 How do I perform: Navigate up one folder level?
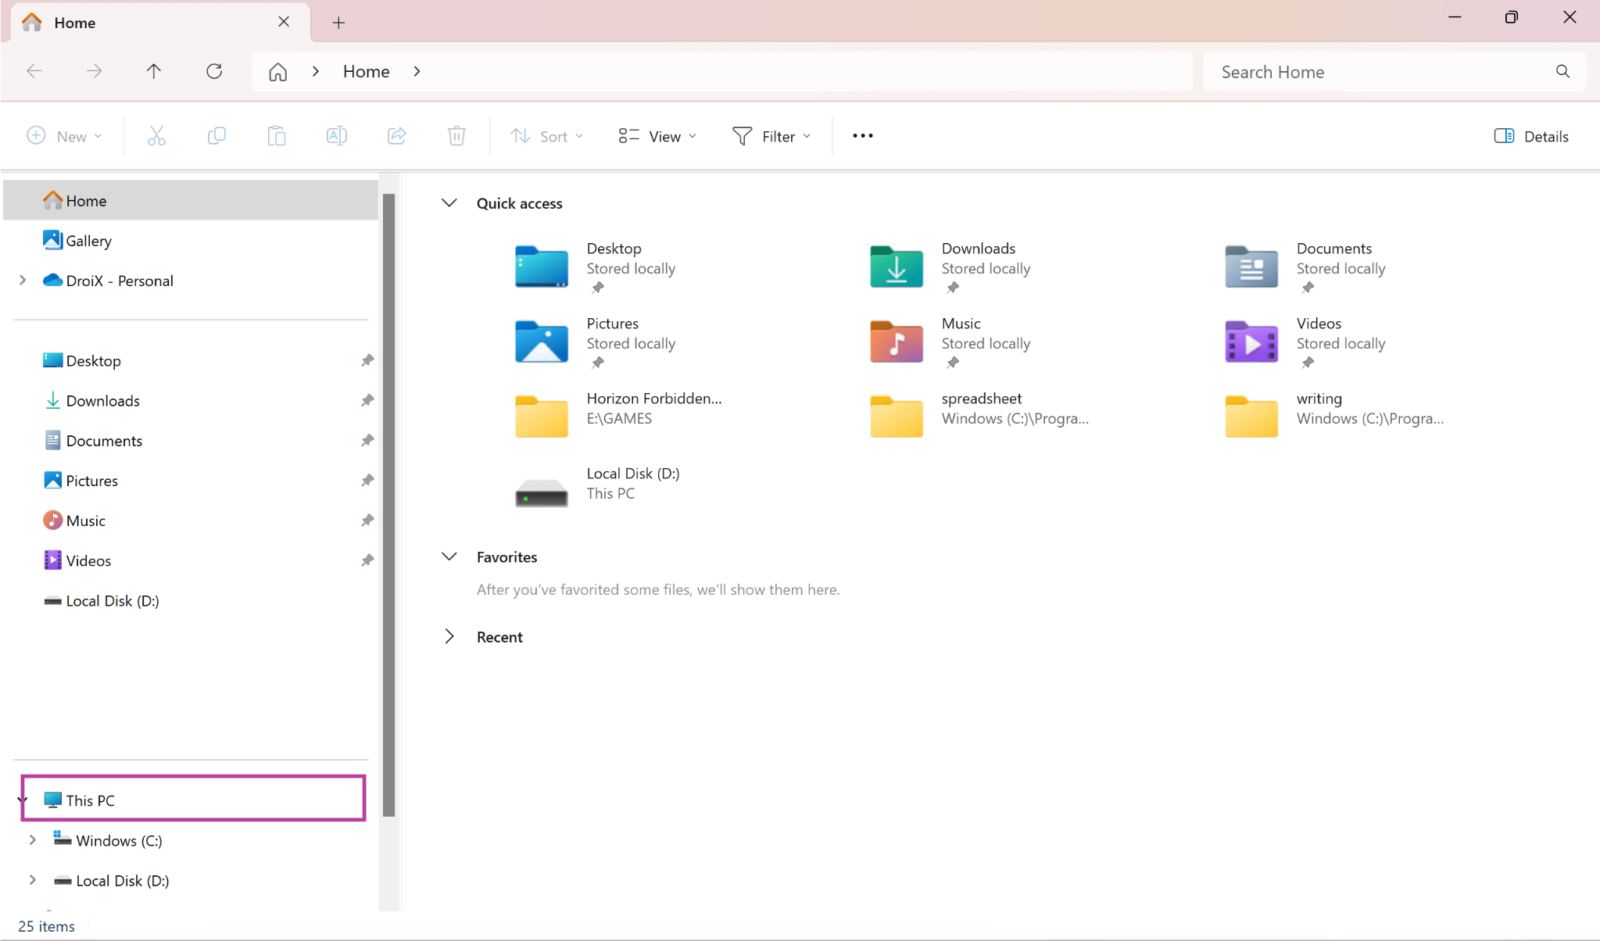[154, 71]
